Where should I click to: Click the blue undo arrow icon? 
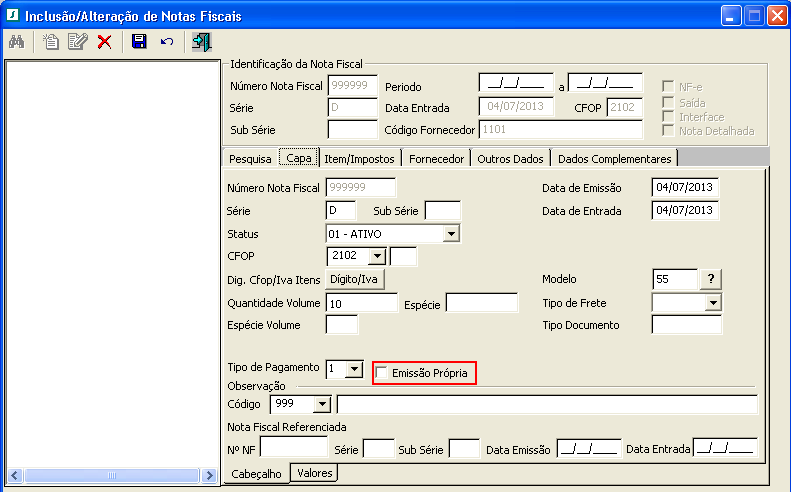coord(166,42)
